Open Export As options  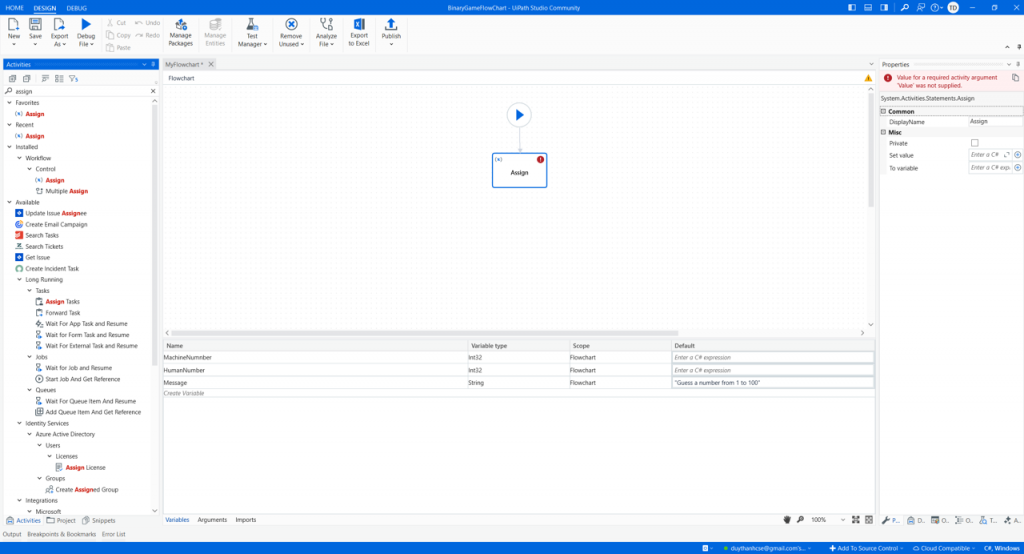59,31
